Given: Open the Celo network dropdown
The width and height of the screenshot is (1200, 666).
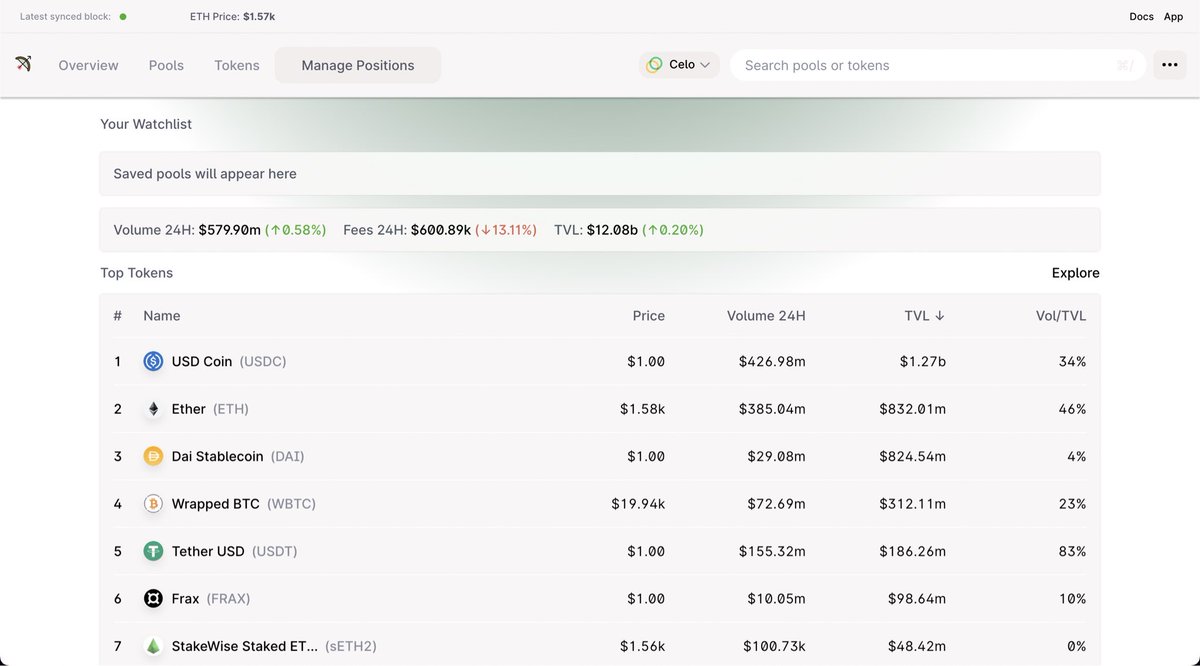Looking at the screenshot, I should click(679, 65).
